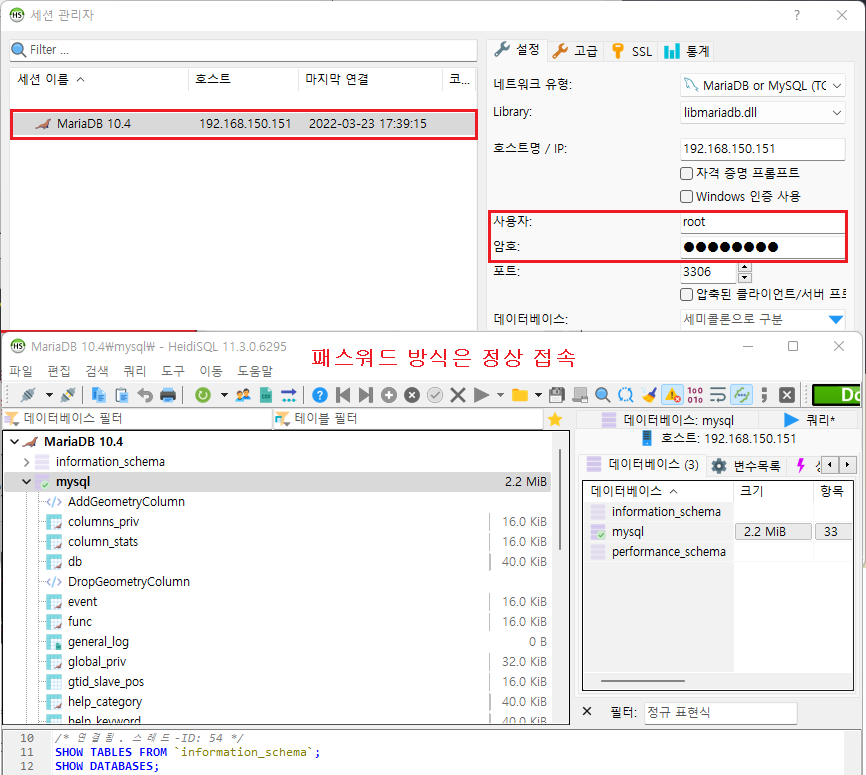Viewport: 866px width, 775px height.
Task: Click the print icon in toolbar
Action: [168, 395]
